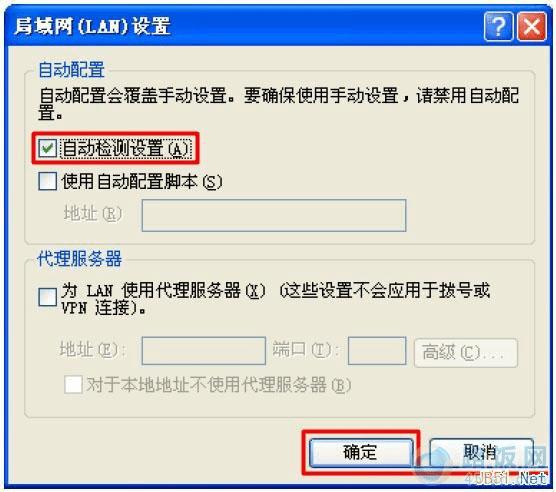The image size is (556, 492).
Task: Check the 对于本地地址不使用代理服务器(B) box
Action: [x=73, y=385]
